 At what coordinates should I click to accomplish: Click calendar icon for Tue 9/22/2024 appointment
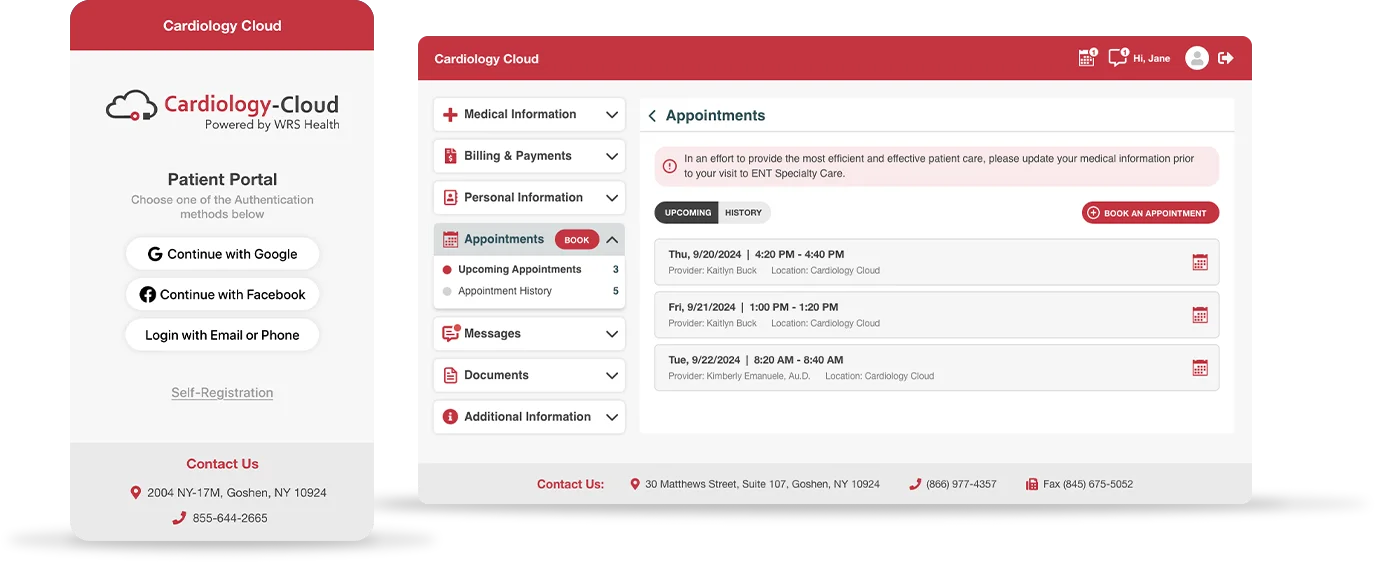coord(1200,368)
